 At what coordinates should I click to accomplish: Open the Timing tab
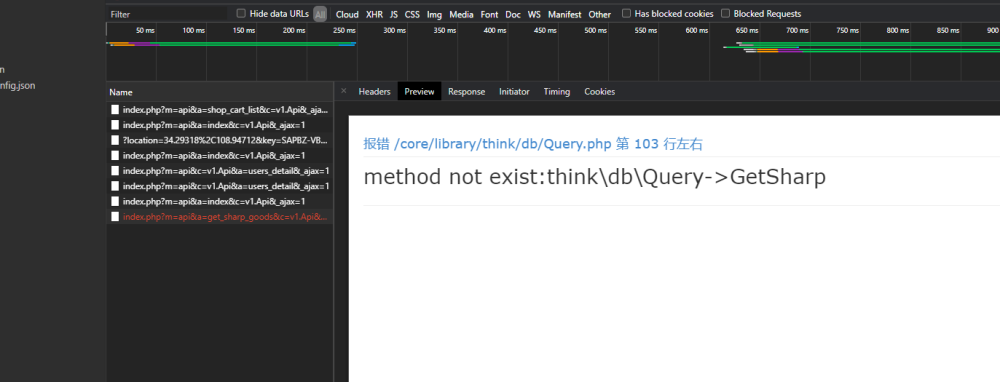[557, 92]
